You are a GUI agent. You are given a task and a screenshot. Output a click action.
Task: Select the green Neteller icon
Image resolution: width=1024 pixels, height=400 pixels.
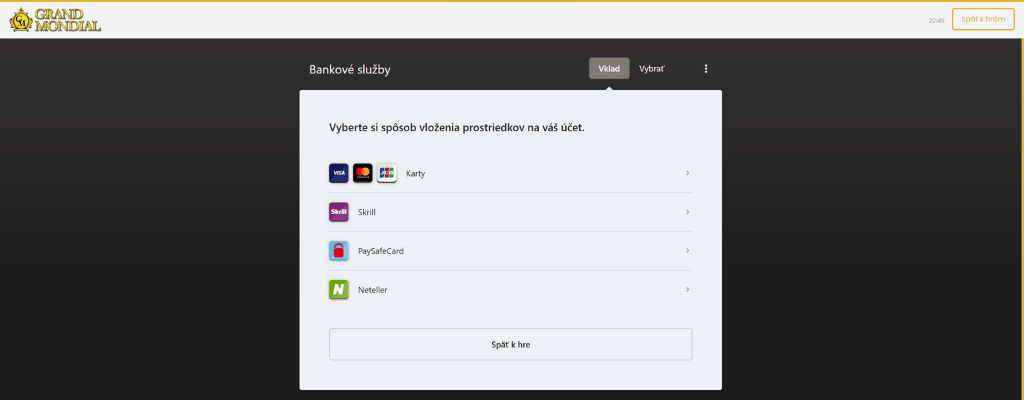pyautogui.click(x=339, y=290)
